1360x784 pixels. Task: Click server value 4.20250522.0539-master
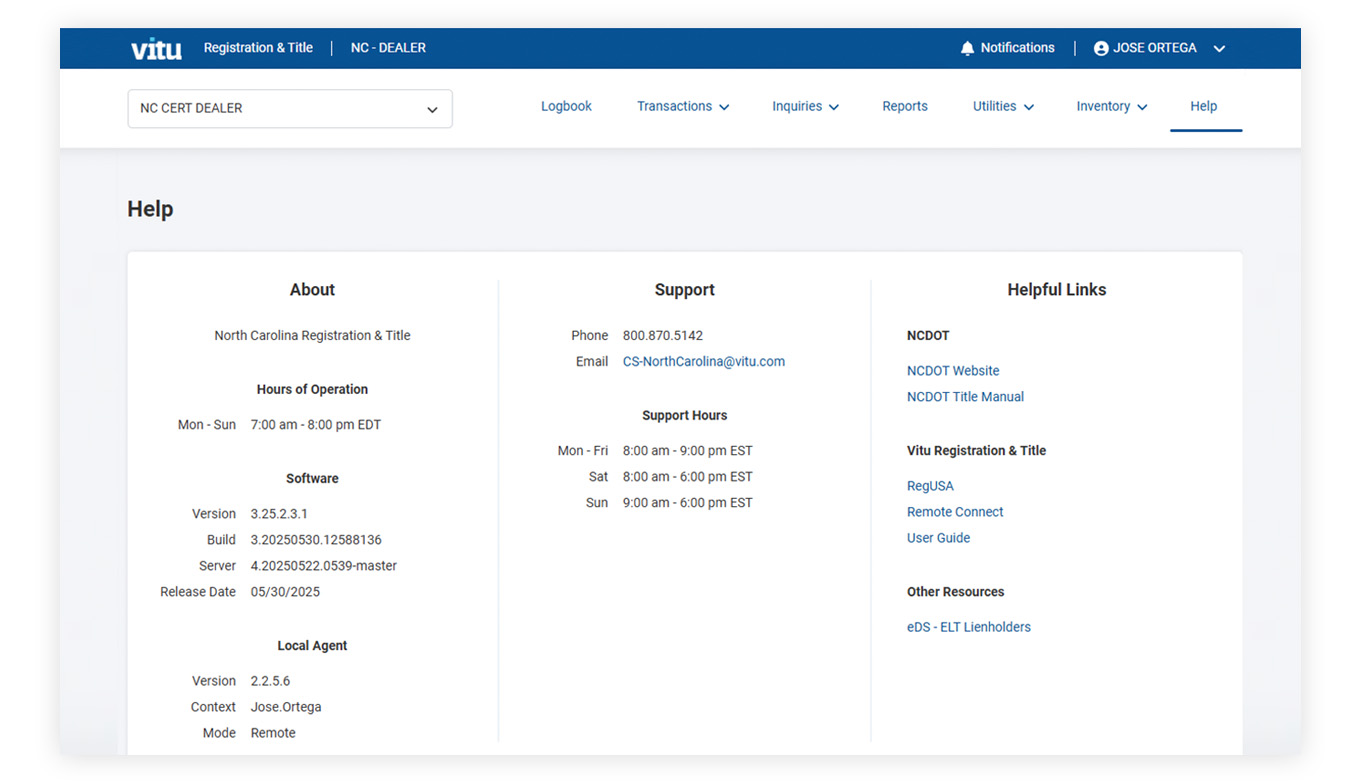click(x=324, y=566)
